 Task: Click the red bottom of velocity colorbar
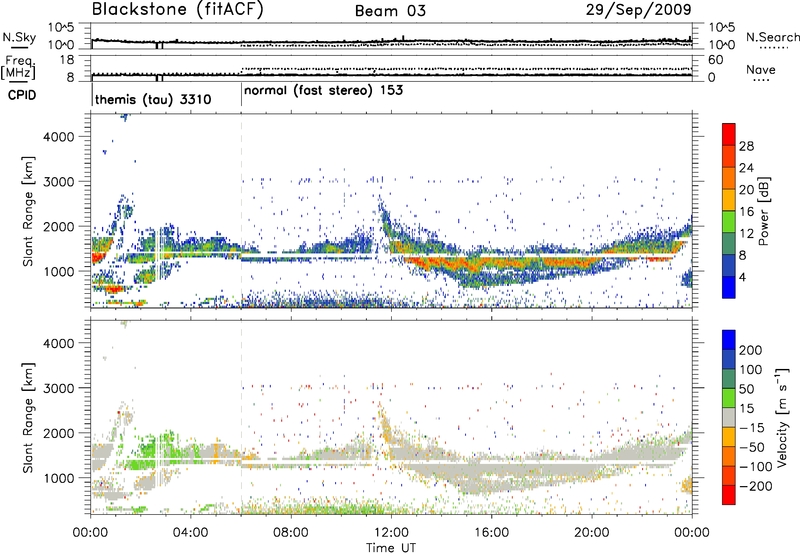729,495
